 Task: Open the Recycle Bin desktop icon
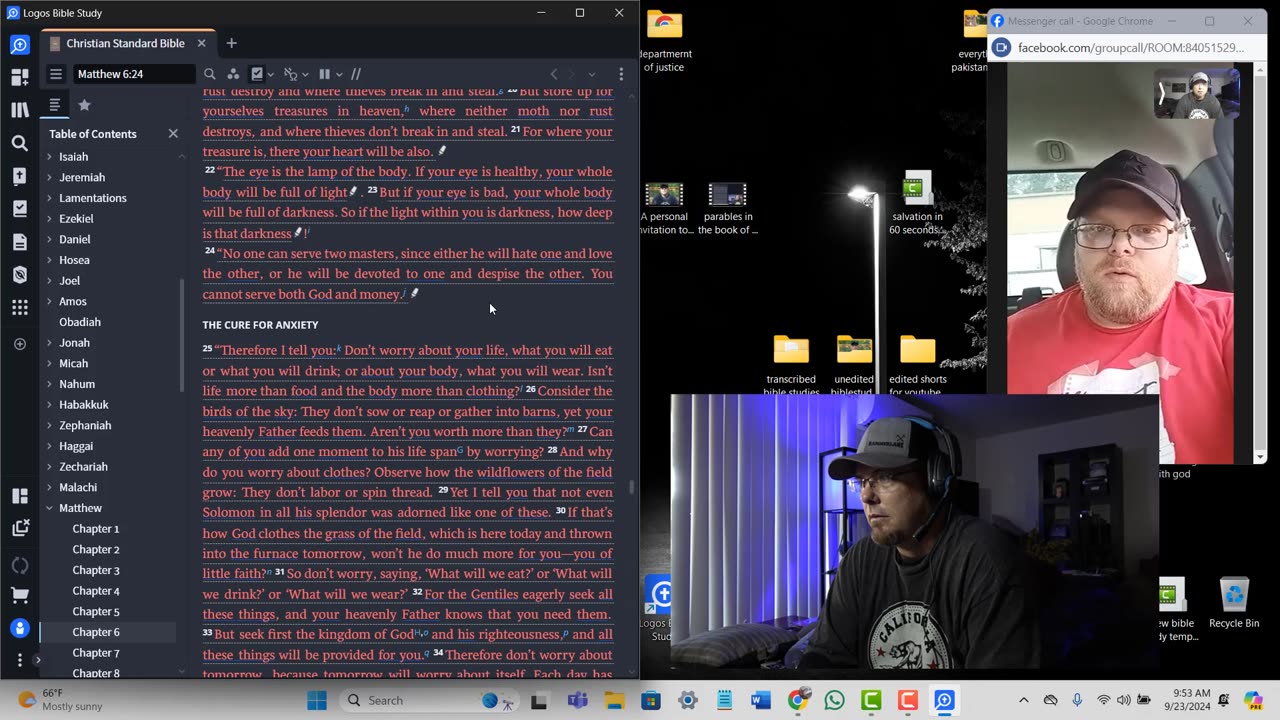[1234, 603]
